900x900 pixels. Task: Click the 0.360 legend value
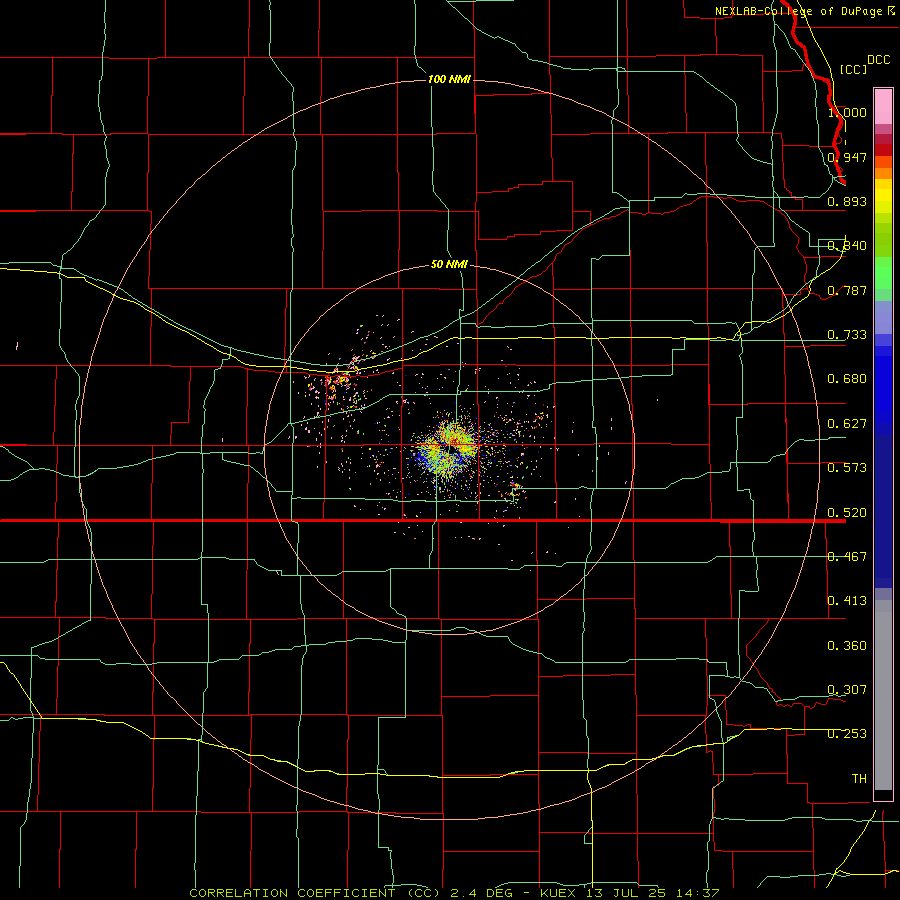pyautogui.click(x=847, y=646)
